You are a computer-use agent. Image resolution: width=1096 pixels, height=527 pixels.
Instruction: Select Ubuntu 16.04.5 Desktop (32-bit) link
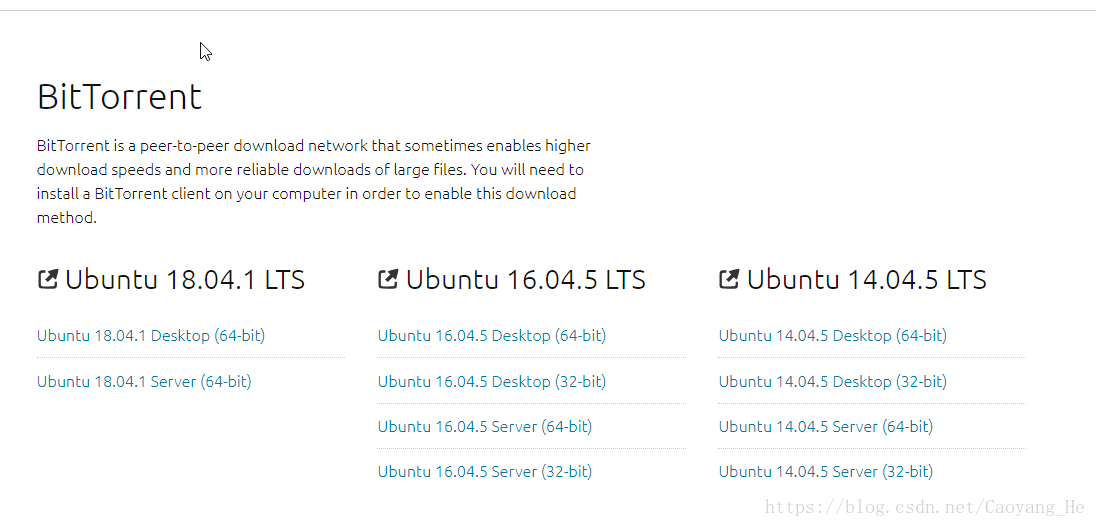coord(492,382)
